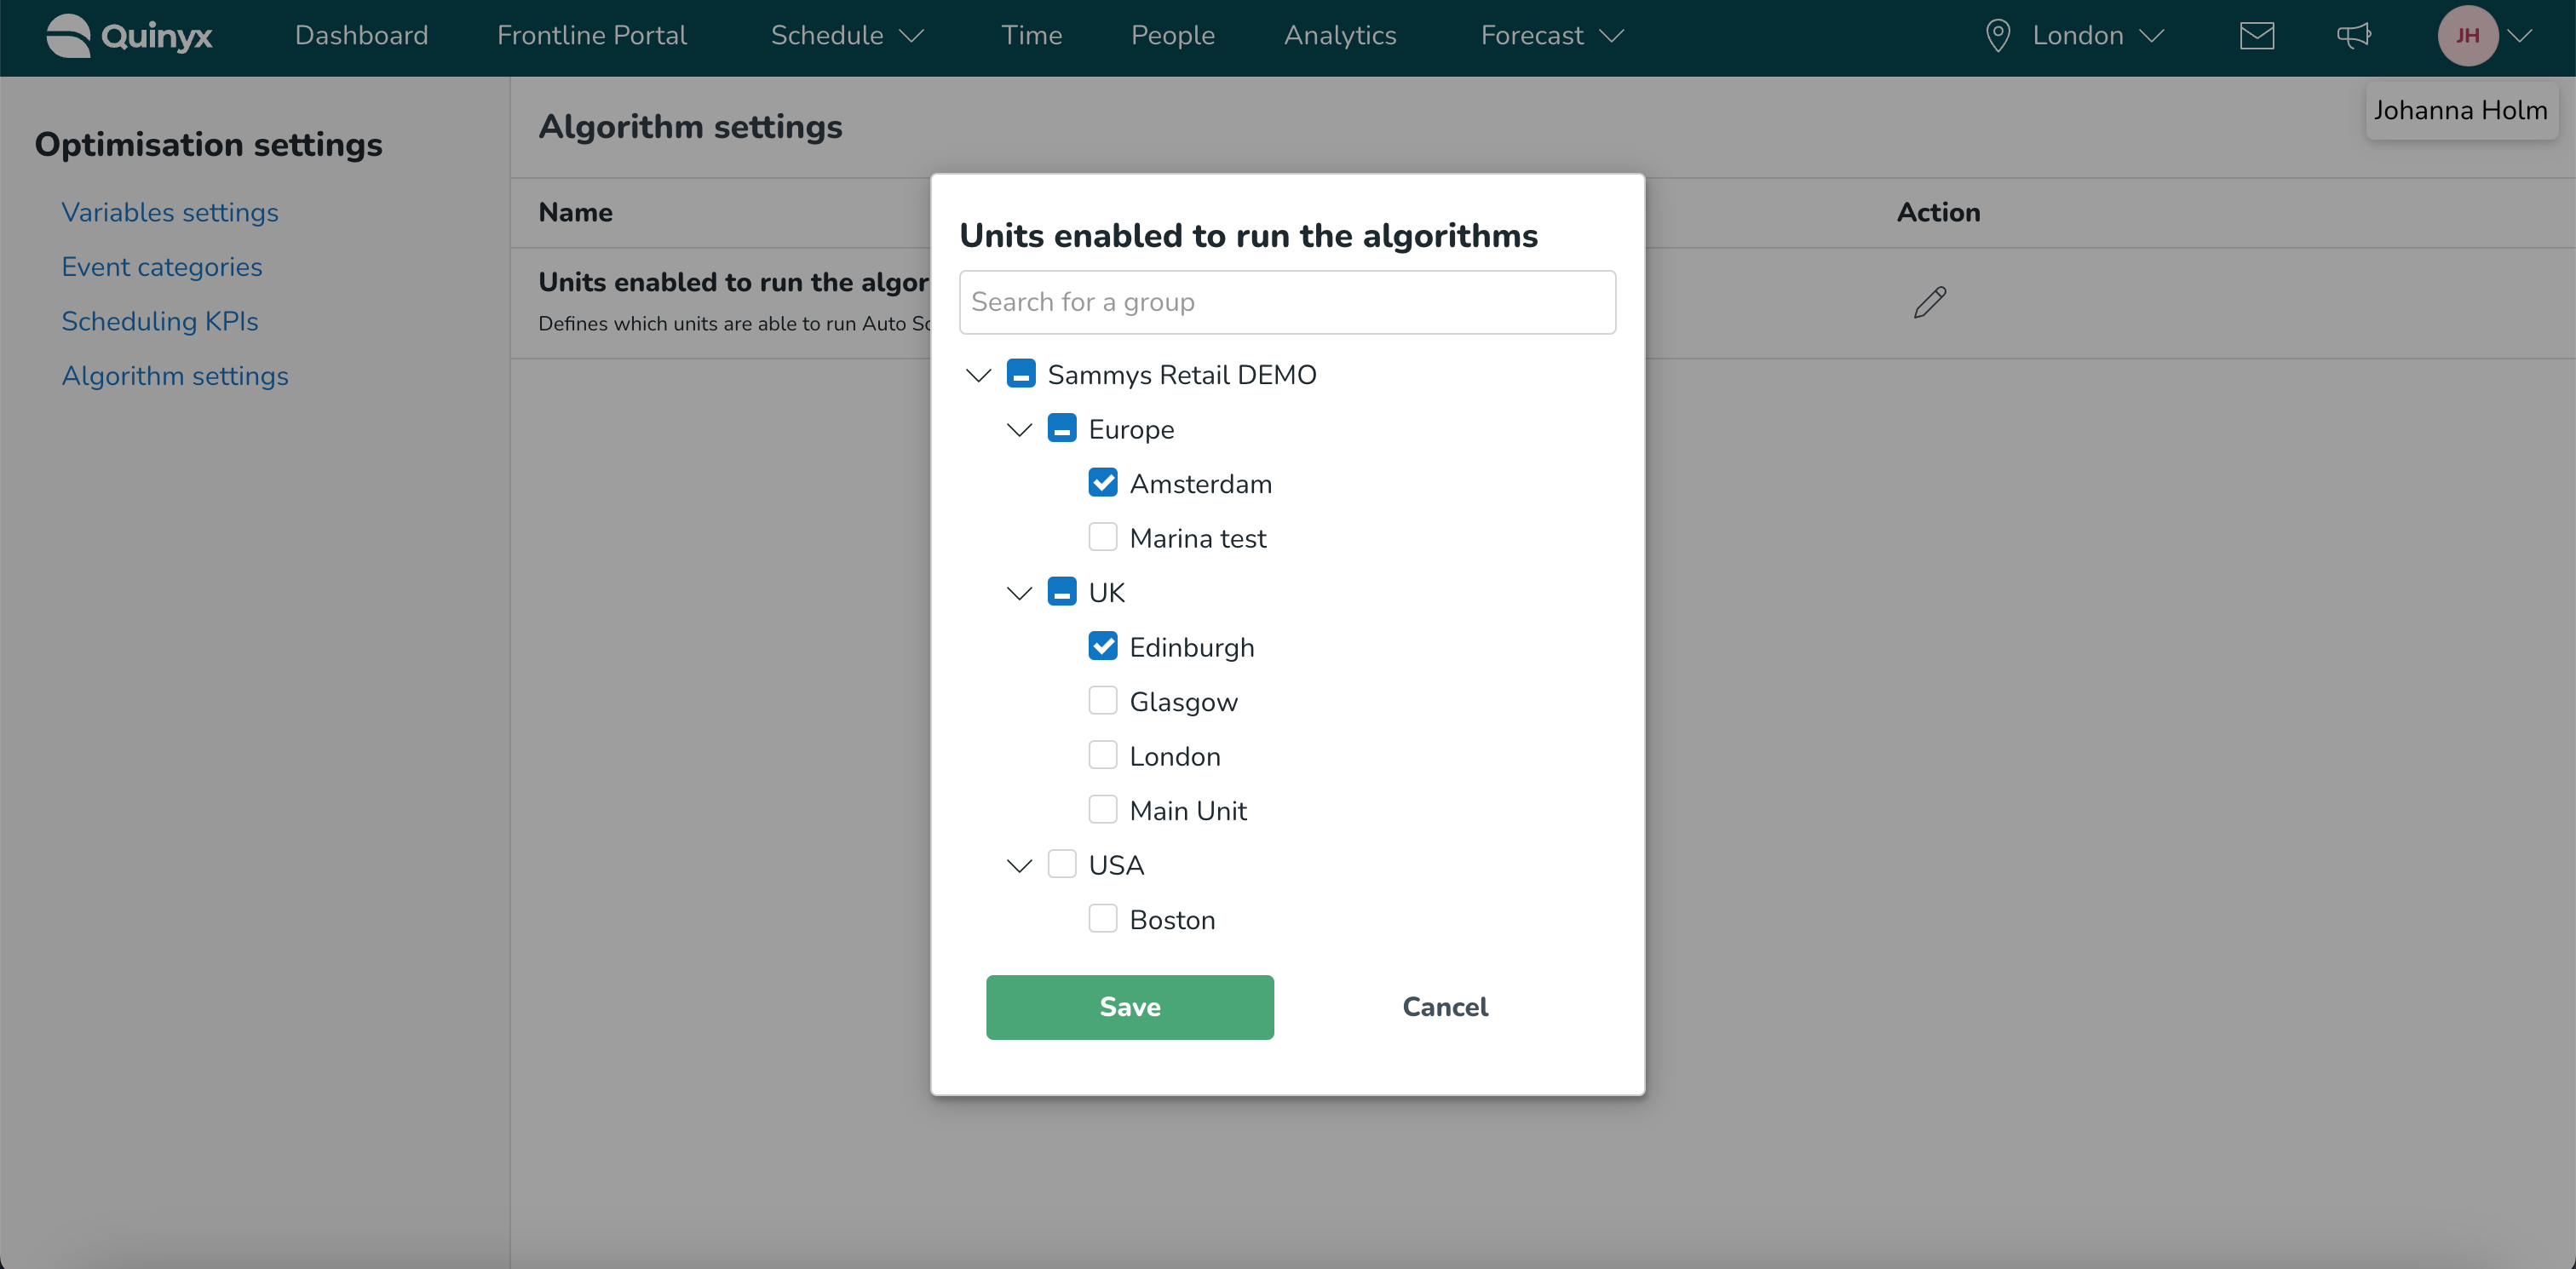Toggle the Europe checkbox
This screenshot has width=2576, height=1269.
tap(1061, 429)
